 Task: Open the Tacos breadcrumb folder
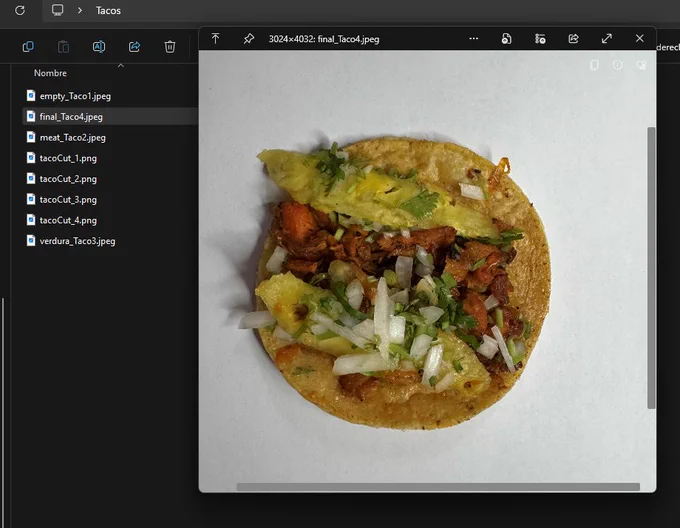coord(108,10)
